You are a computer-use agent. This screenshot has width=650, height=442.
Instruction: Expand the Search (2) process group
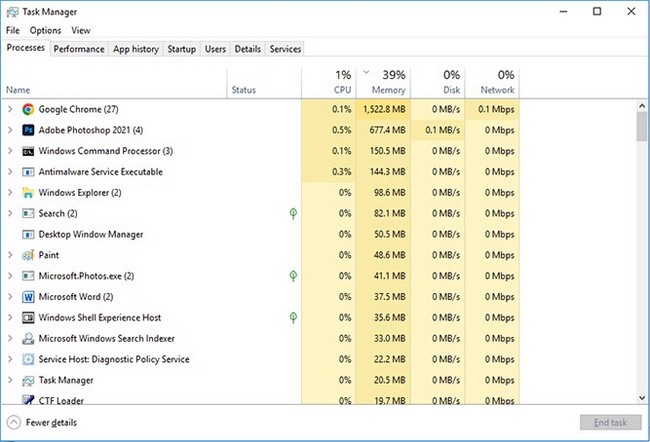click(10, 214)
